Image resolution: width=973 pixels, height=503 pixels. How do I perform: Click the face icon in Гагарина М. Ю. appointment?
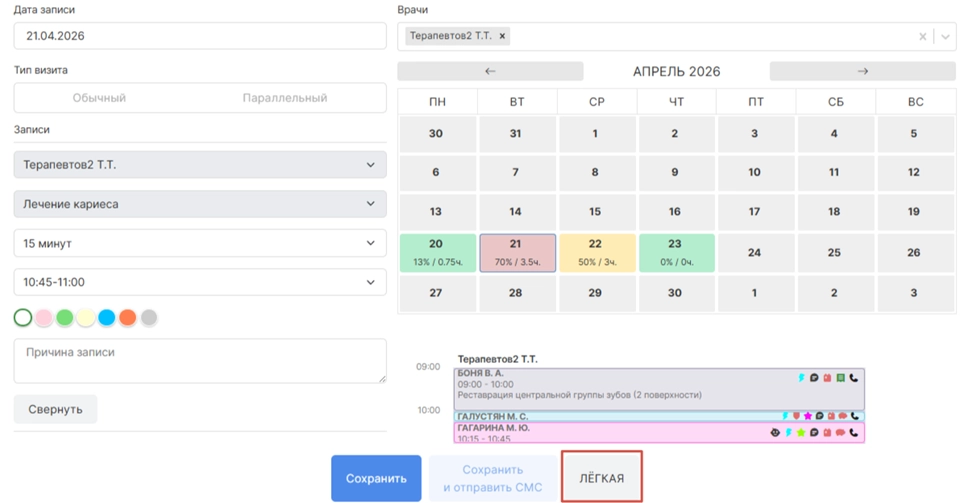click(x=775, y=433)
